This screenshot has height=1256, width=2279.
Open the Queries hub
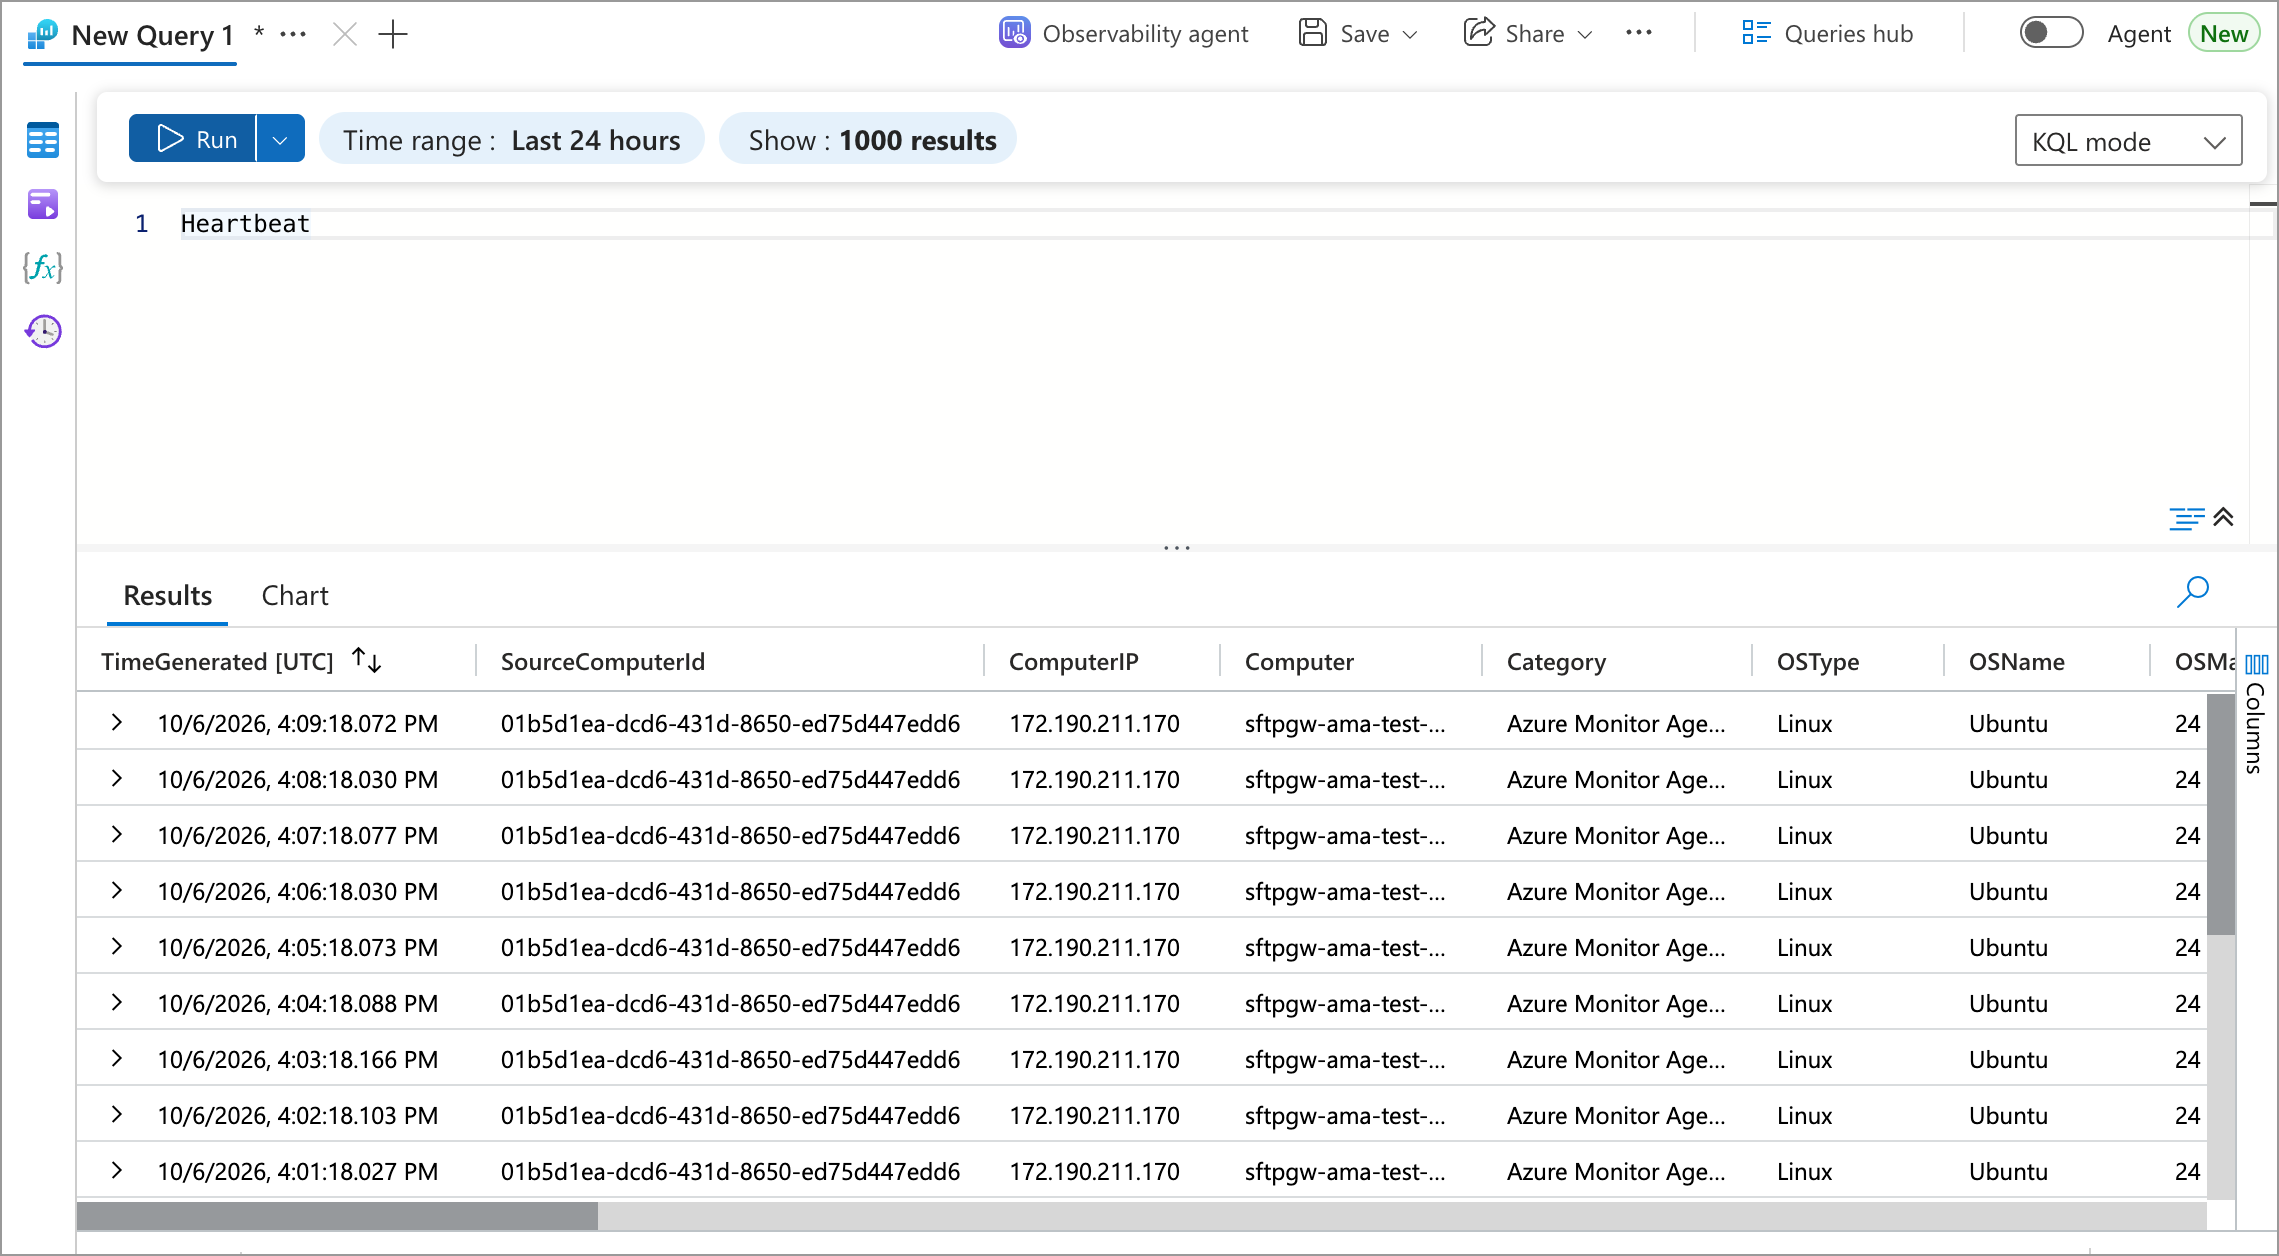(x=1827, y=34)
